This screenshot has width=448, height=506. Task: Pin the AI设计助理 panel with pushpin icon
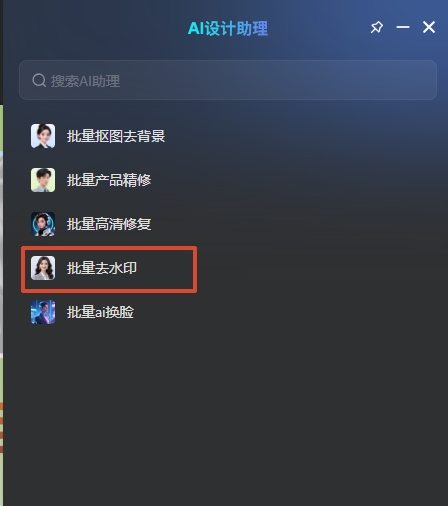tap(377, 27)
